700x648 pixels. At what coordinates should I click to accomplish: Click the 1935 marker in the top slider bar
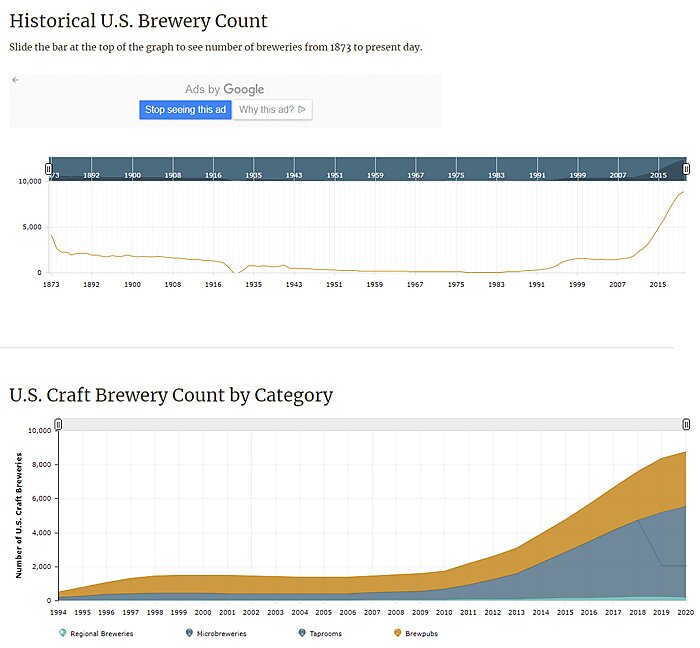point(254,175)
